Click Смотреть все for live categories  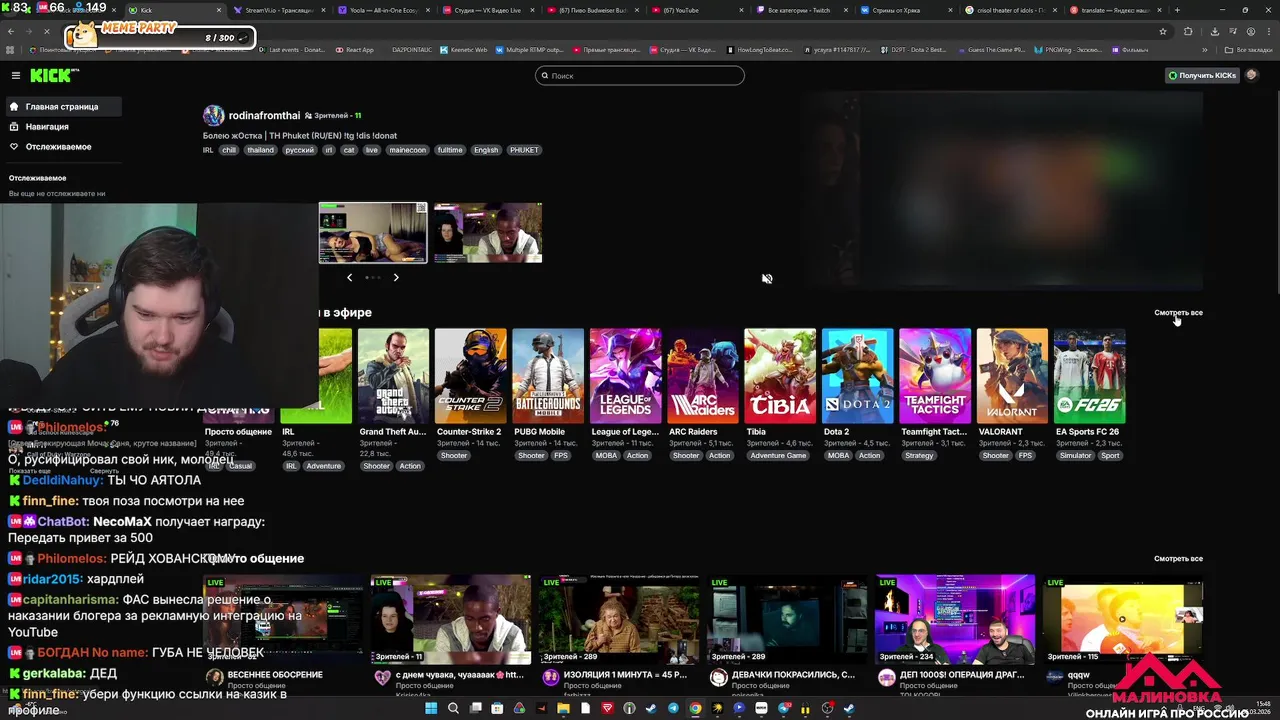1178,313
